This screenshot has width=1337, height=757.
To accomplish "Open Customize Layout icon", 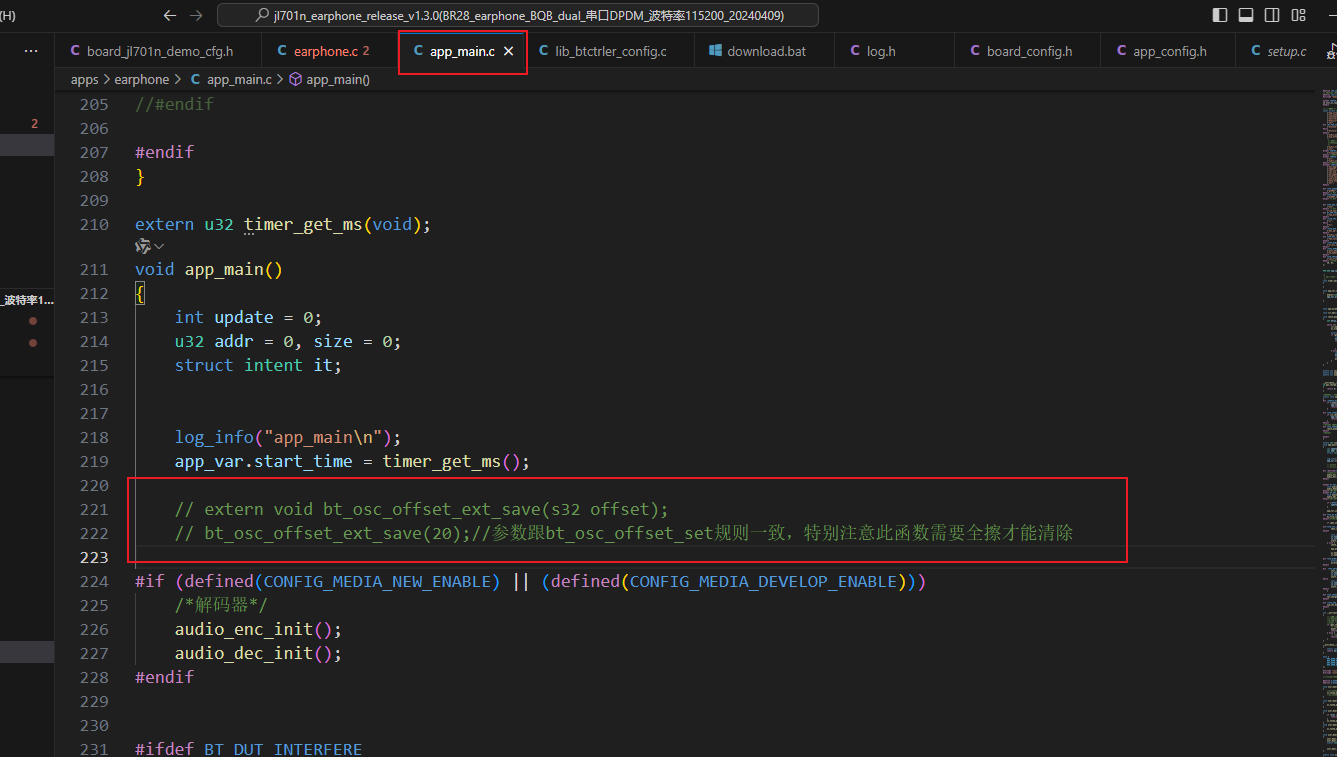I will point(1298,15).
